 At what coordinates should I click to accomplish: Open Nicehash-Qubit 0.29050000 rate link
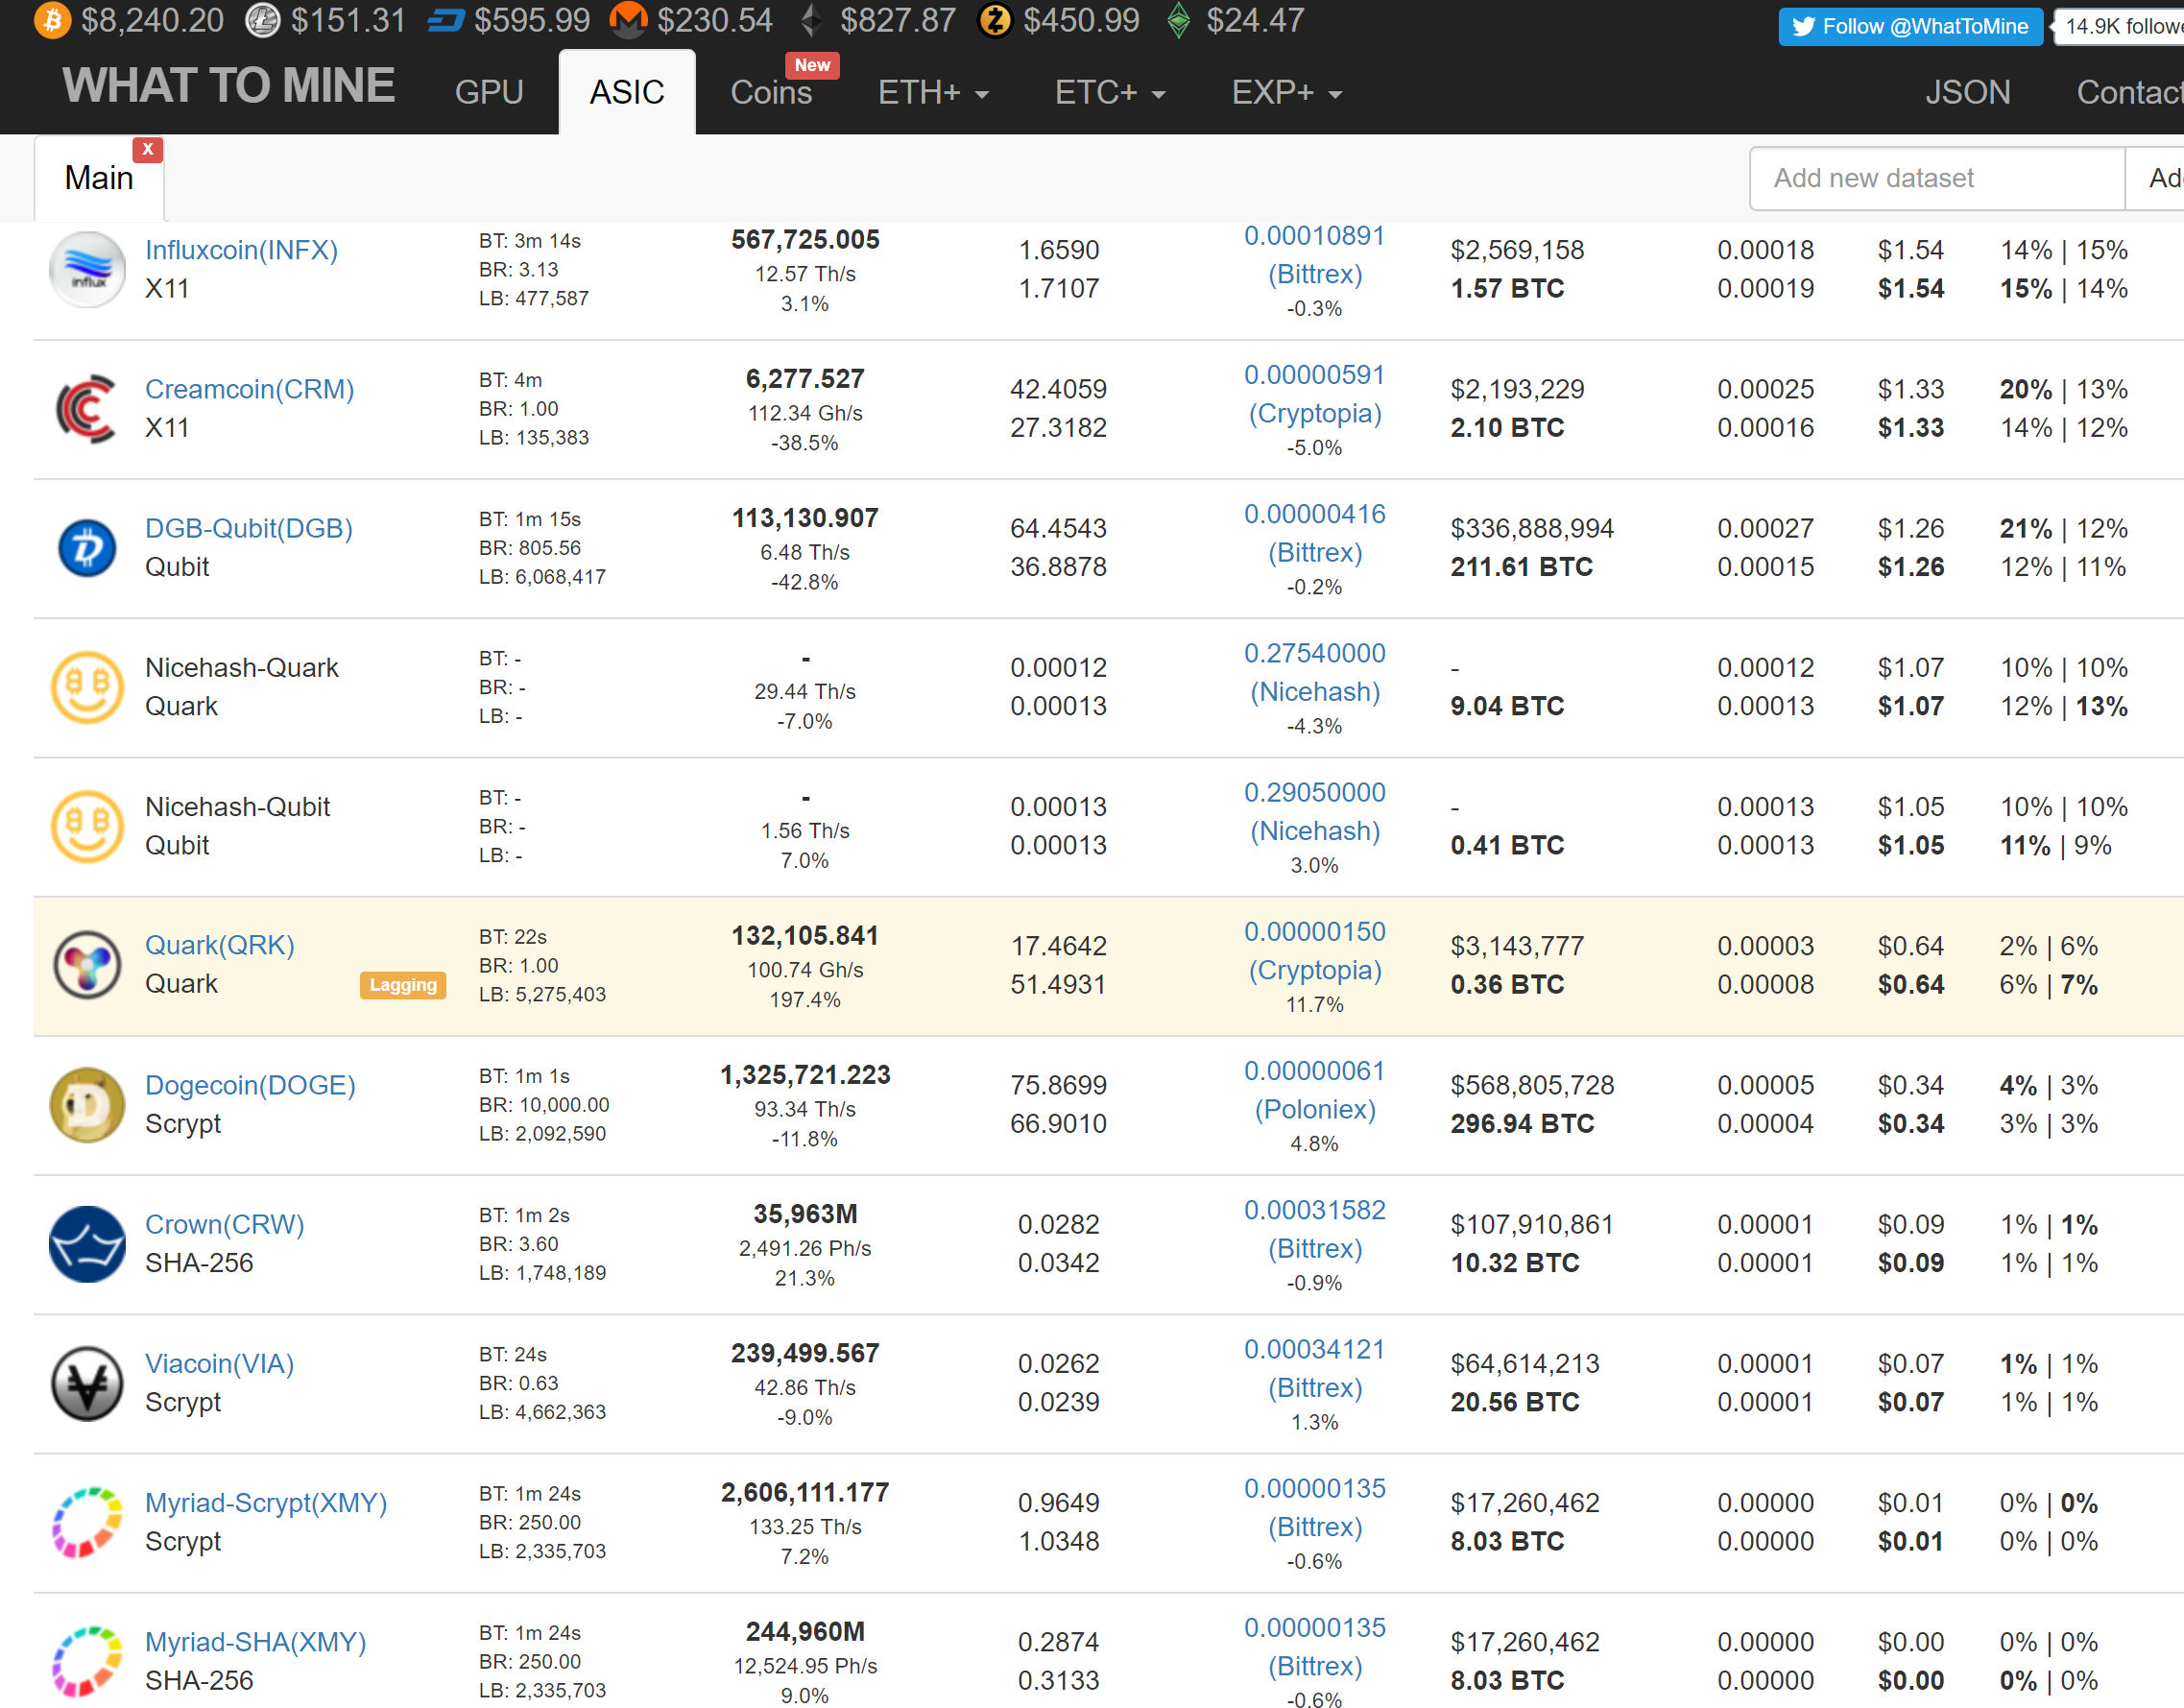(x=1314, y=792)
